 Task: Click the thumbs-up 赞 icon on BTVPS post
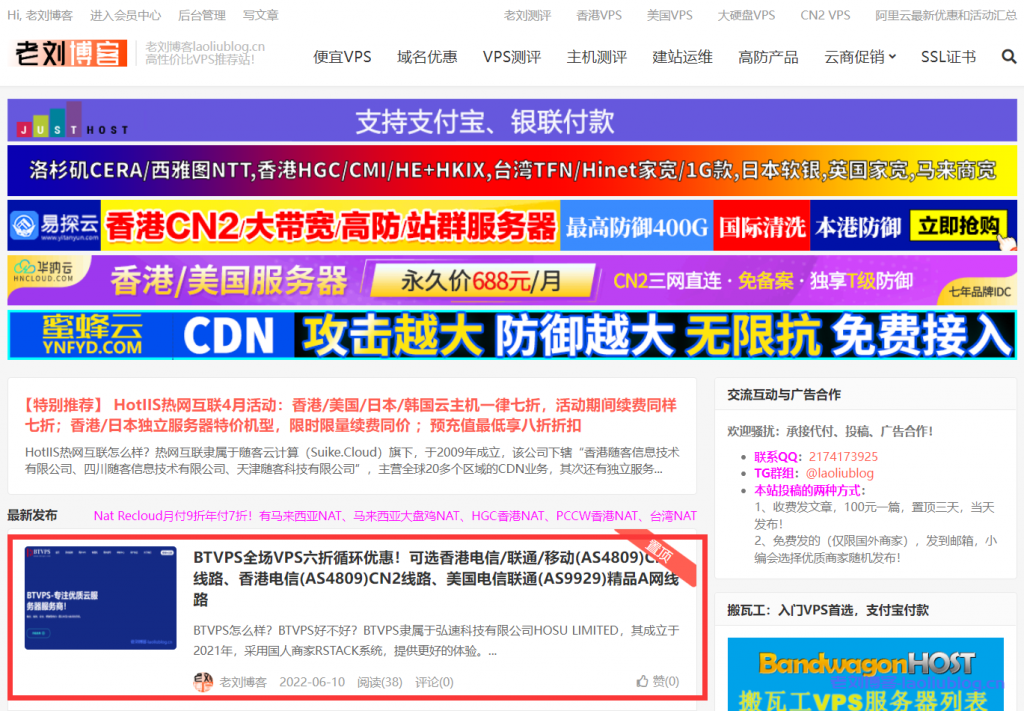tap(643, 682)
